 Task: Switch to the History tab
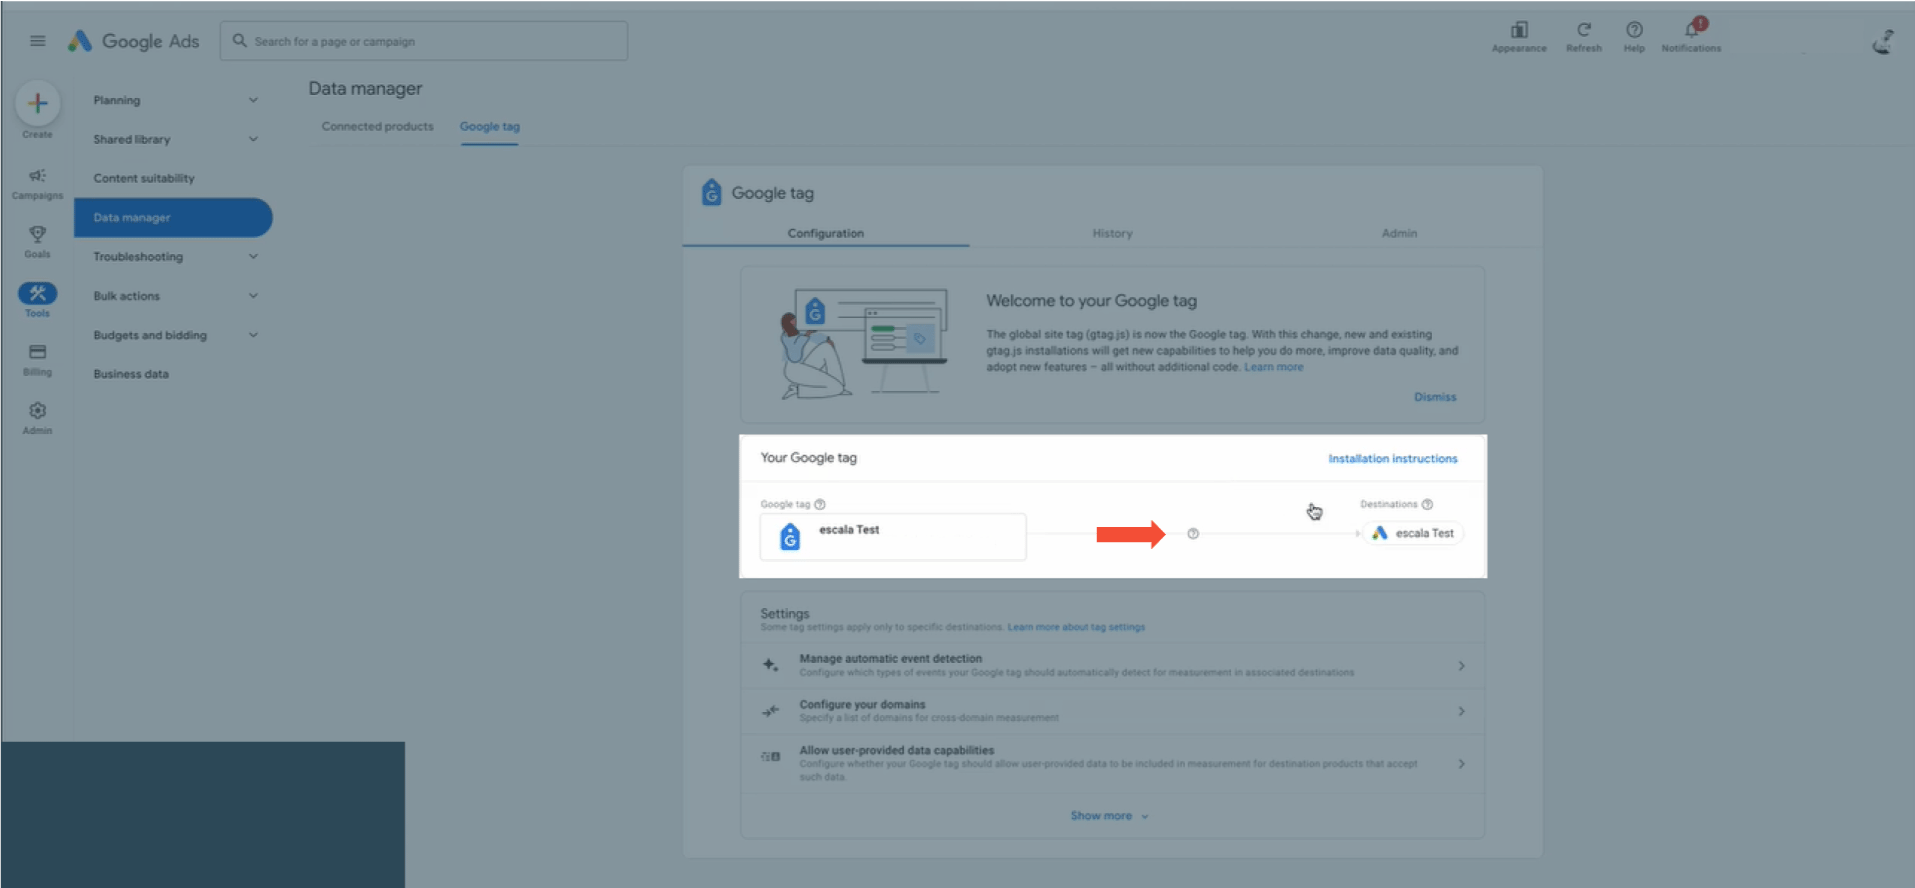1112,233
